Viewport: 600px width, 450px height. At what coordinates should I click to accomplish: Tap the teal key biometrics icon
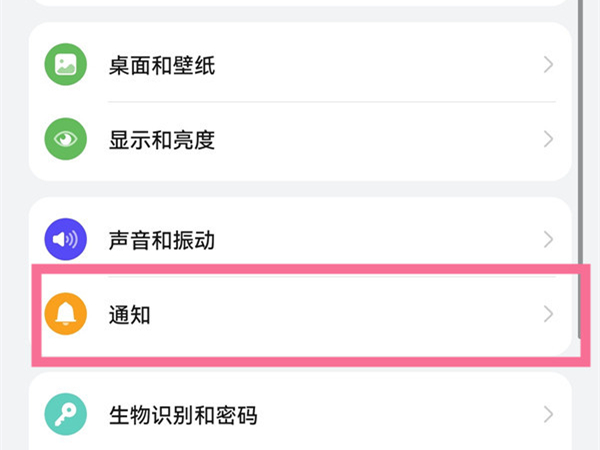[x=66, y=415]
